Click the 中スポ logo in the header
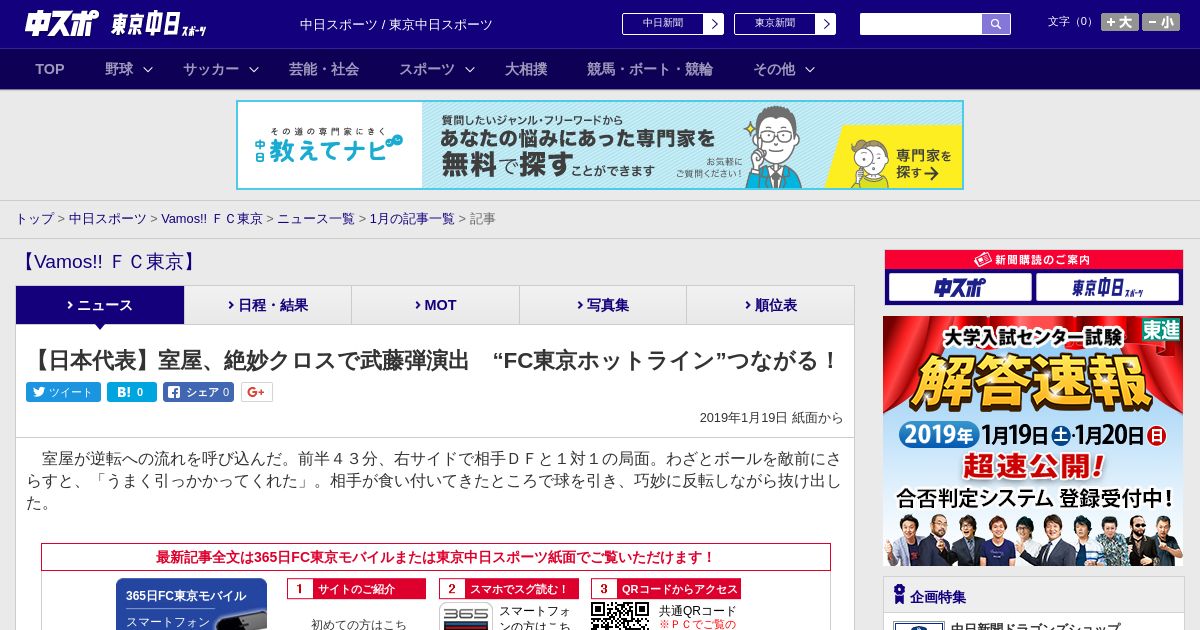The image size is (1200, 630). point(62,24)
